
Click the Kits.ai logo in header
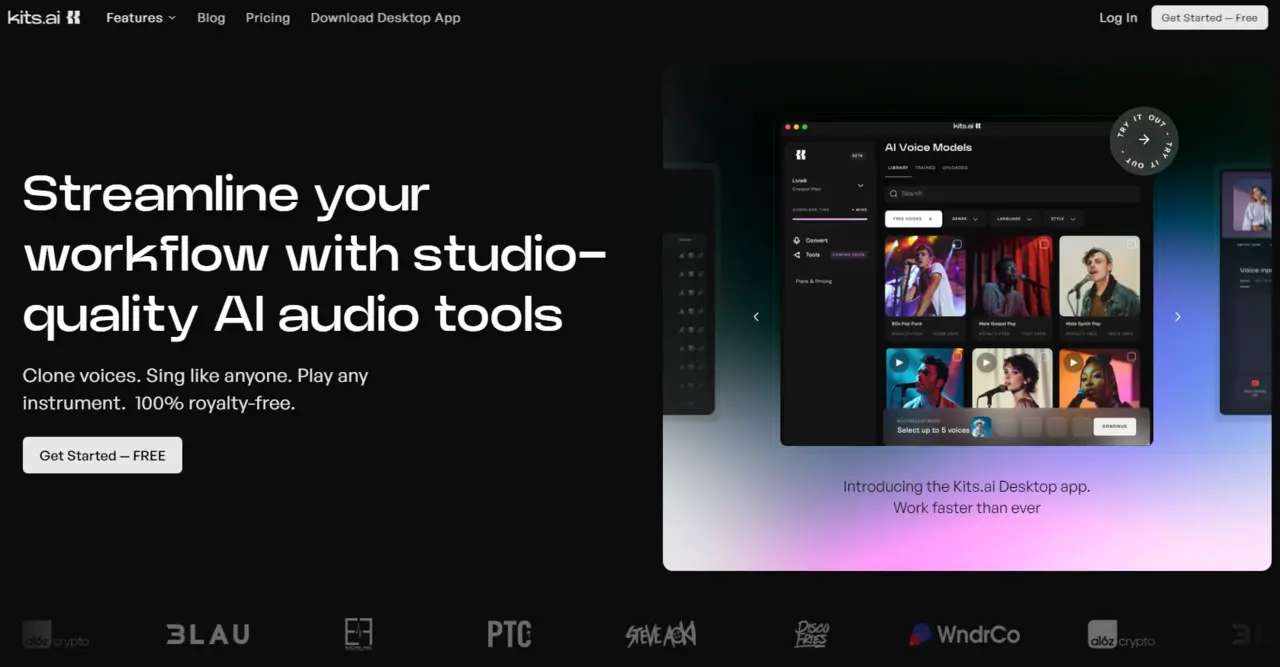44,17
